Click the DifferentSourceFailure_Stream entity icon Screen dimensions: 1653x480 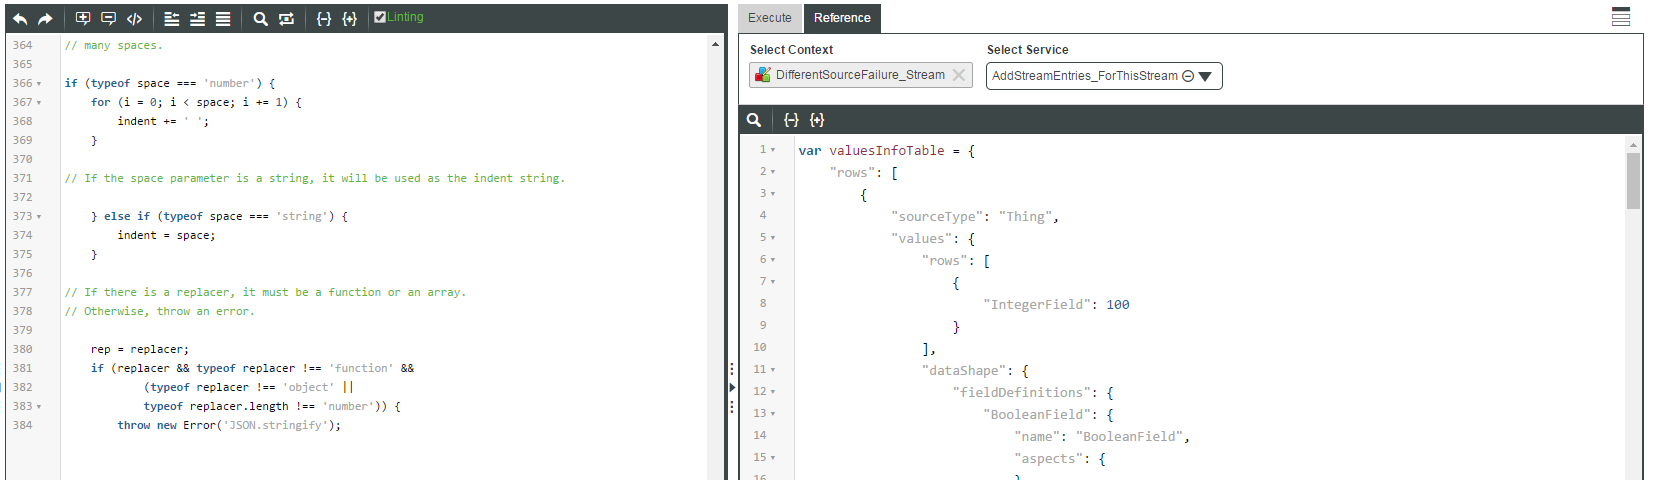point(763,75)
